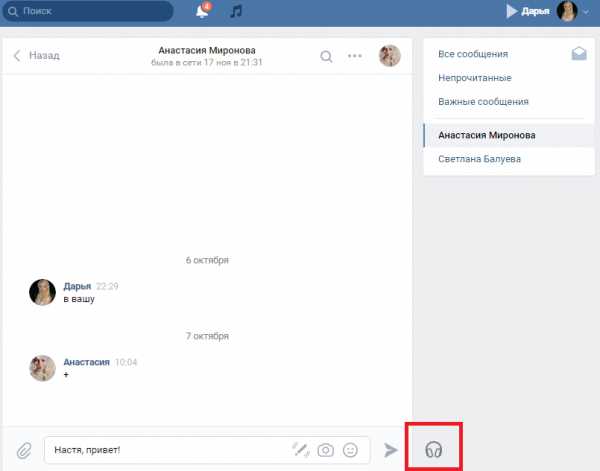Open Дарья's avatar next to message

pyautogui.click(x=42, y=292)
